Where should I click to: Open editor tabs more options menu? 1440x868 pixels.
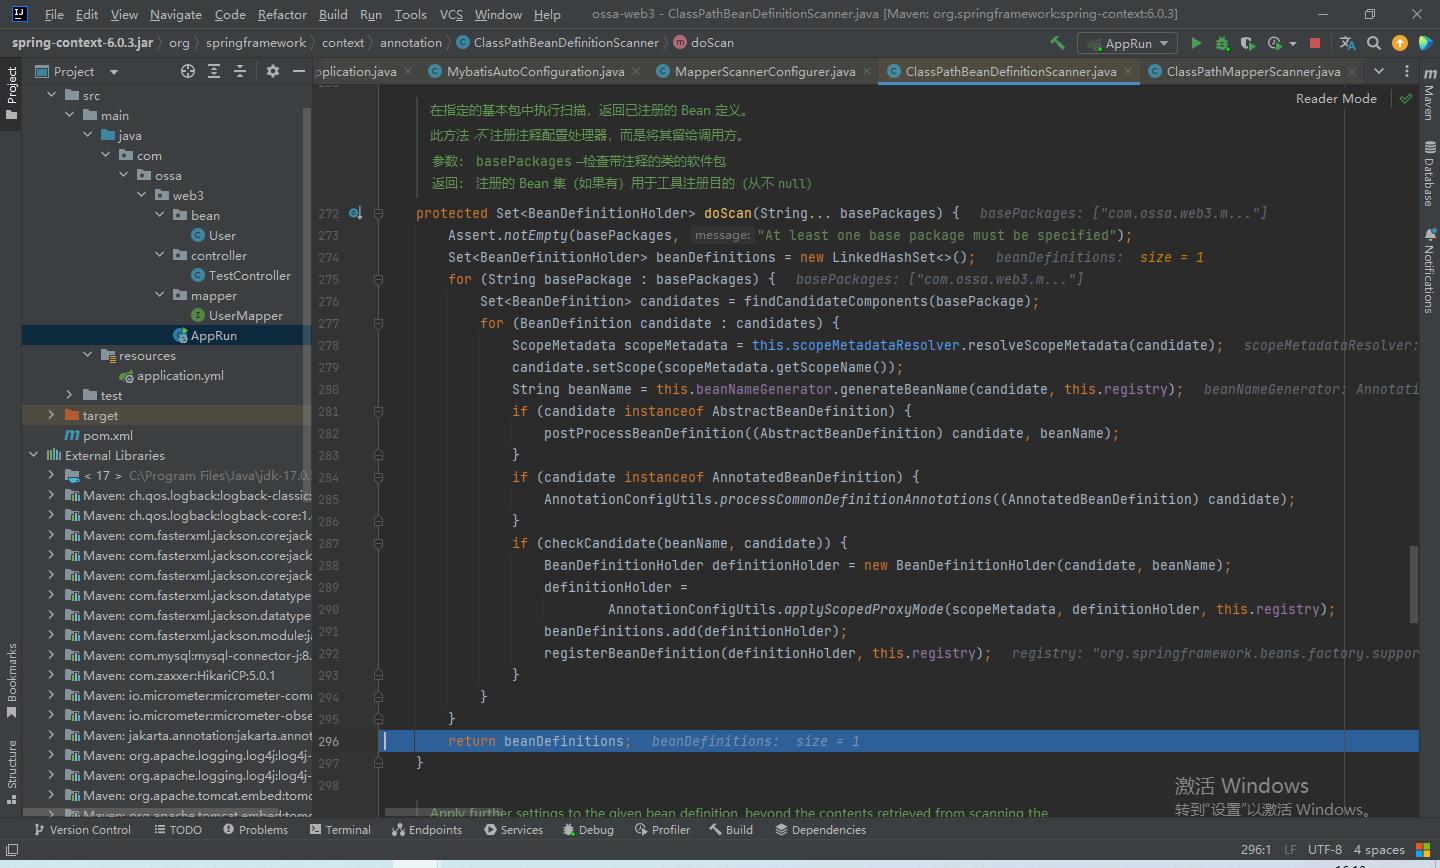1406,71
